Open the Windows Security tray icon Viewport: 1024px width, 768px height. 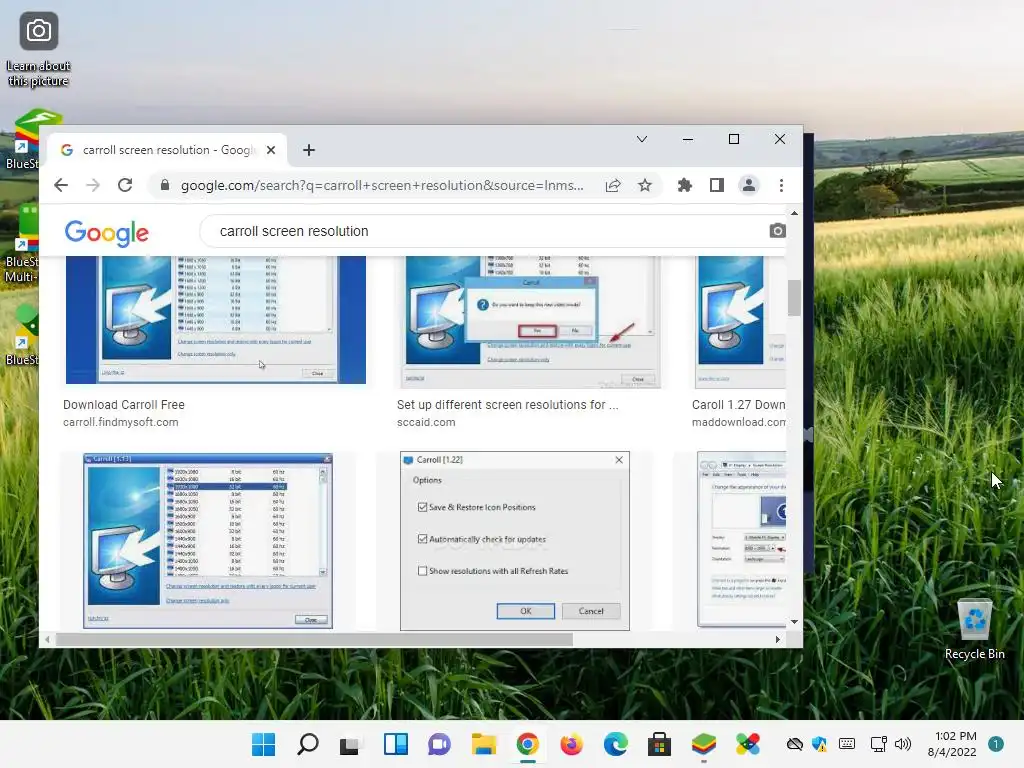coord(820,744)
